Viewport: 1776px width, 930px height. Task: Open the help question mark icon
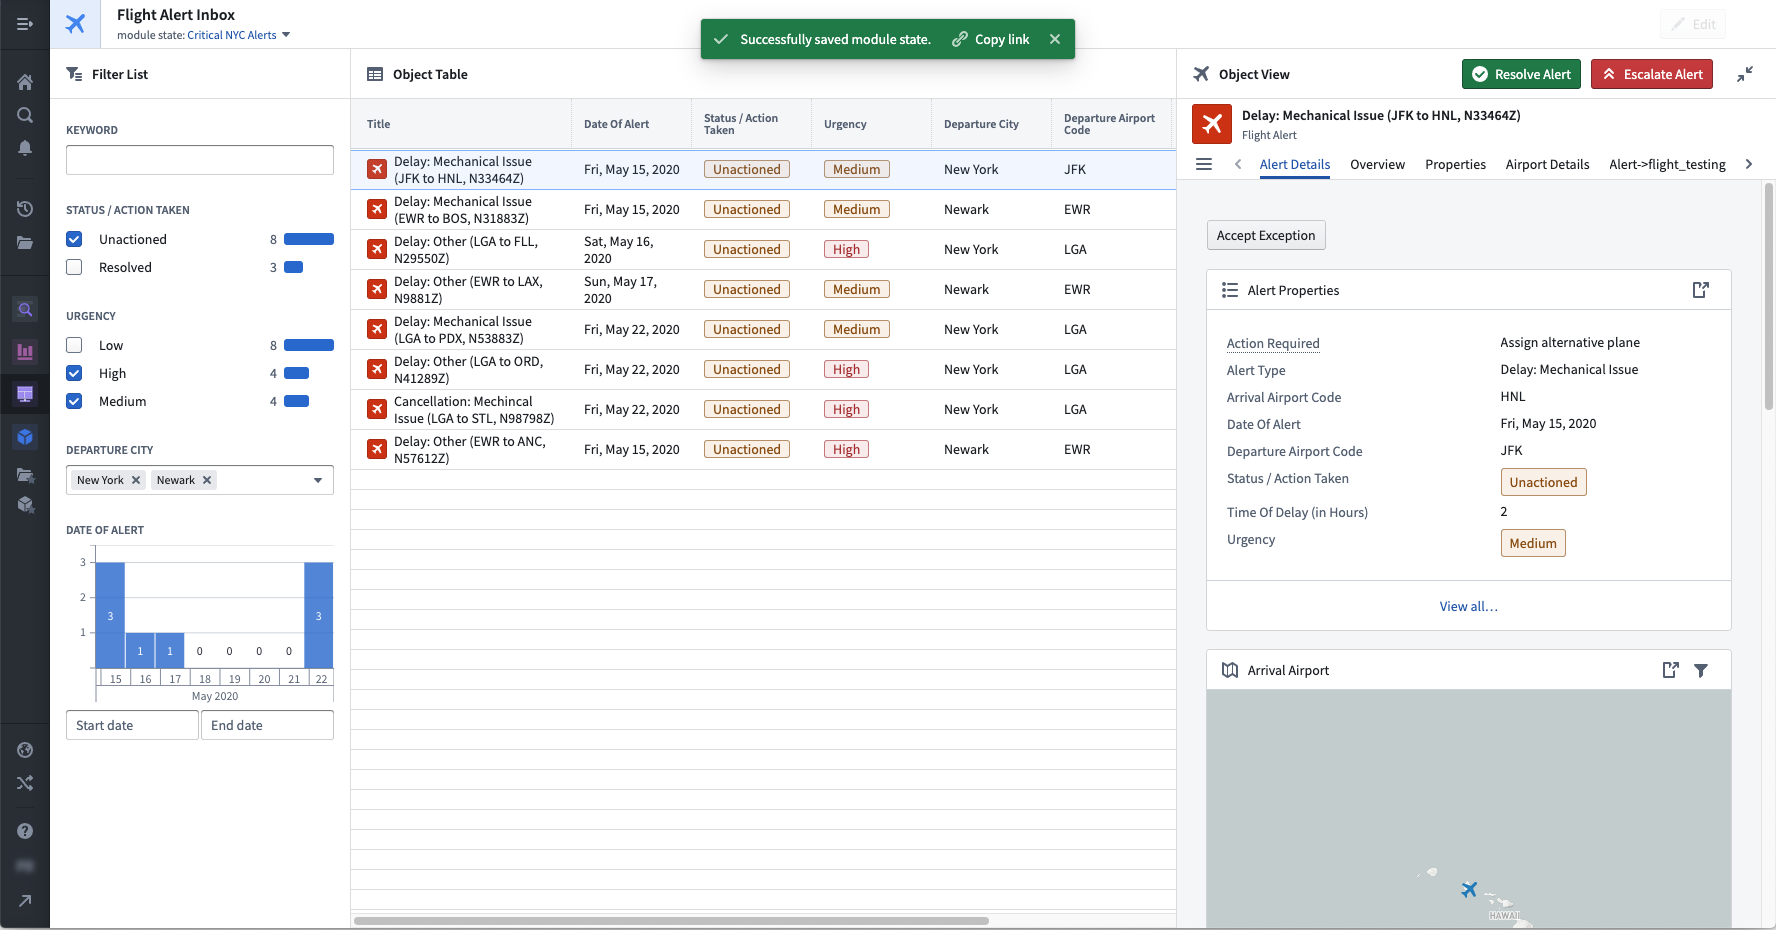25,831
